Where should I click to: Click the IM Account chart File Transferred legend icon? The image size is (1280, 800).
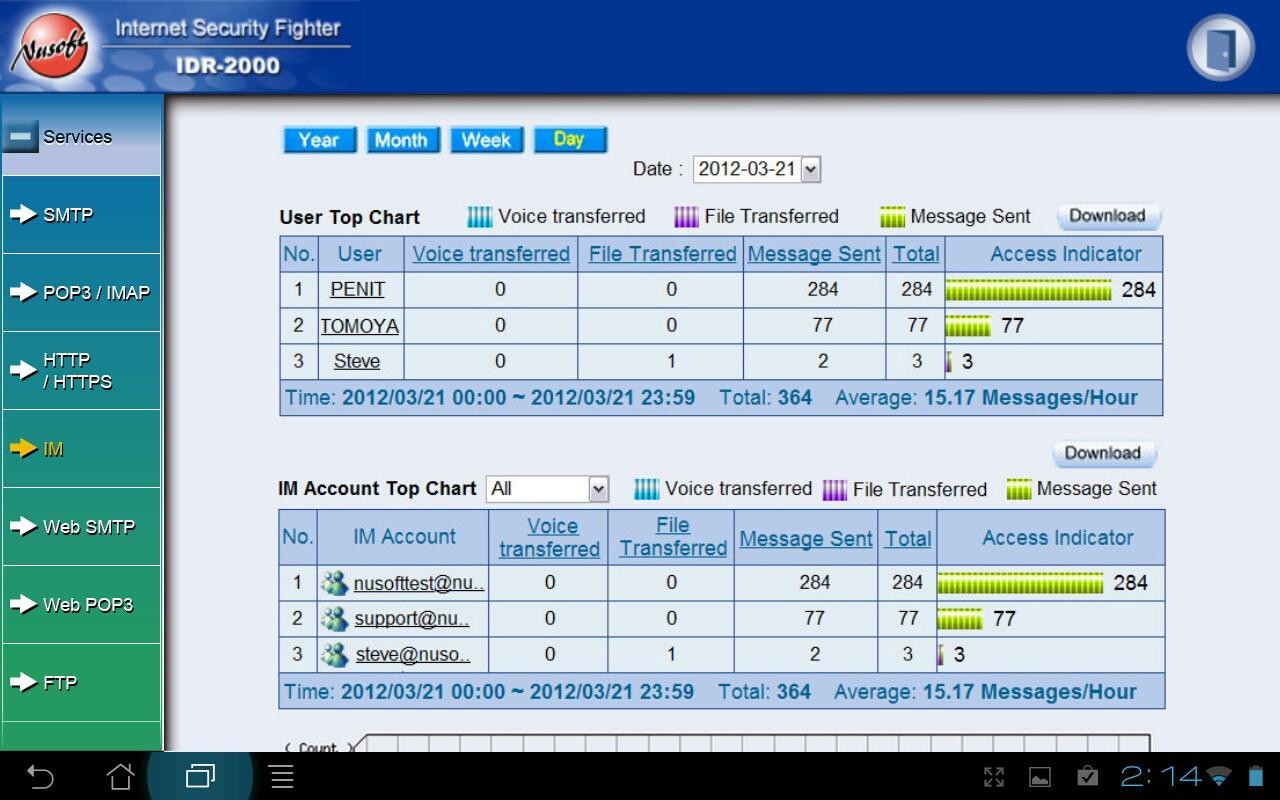(x=835, y=489)
